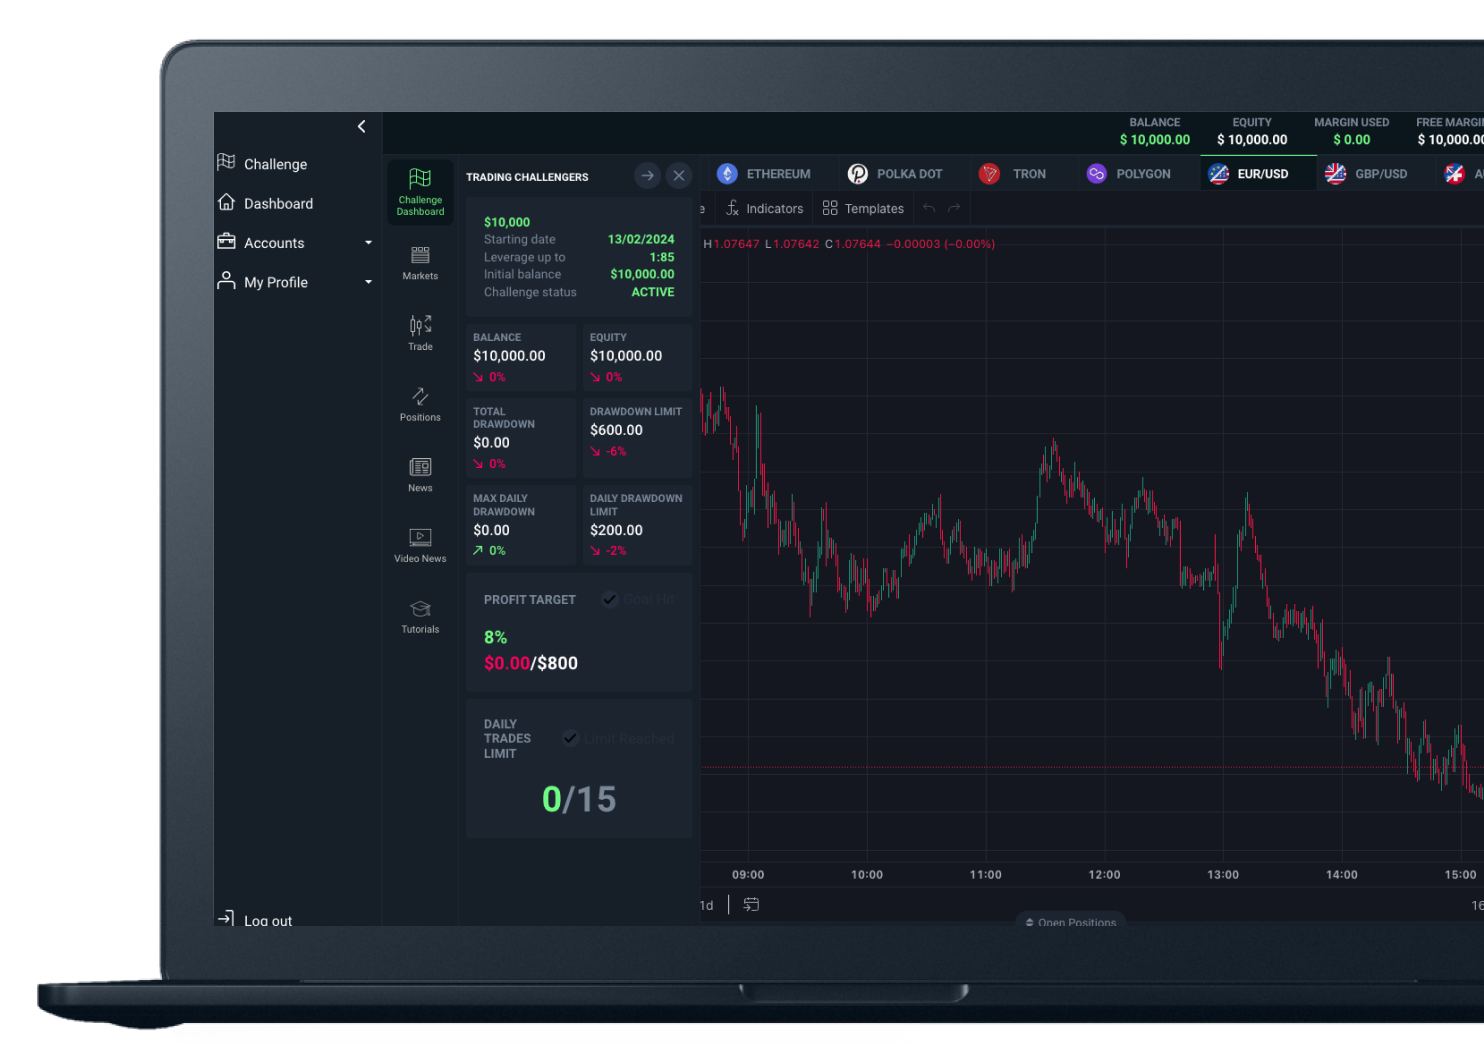Click the Challenge menu item label
The height and width of the screenshot is (1044, 1484).
tap(276, 164)
